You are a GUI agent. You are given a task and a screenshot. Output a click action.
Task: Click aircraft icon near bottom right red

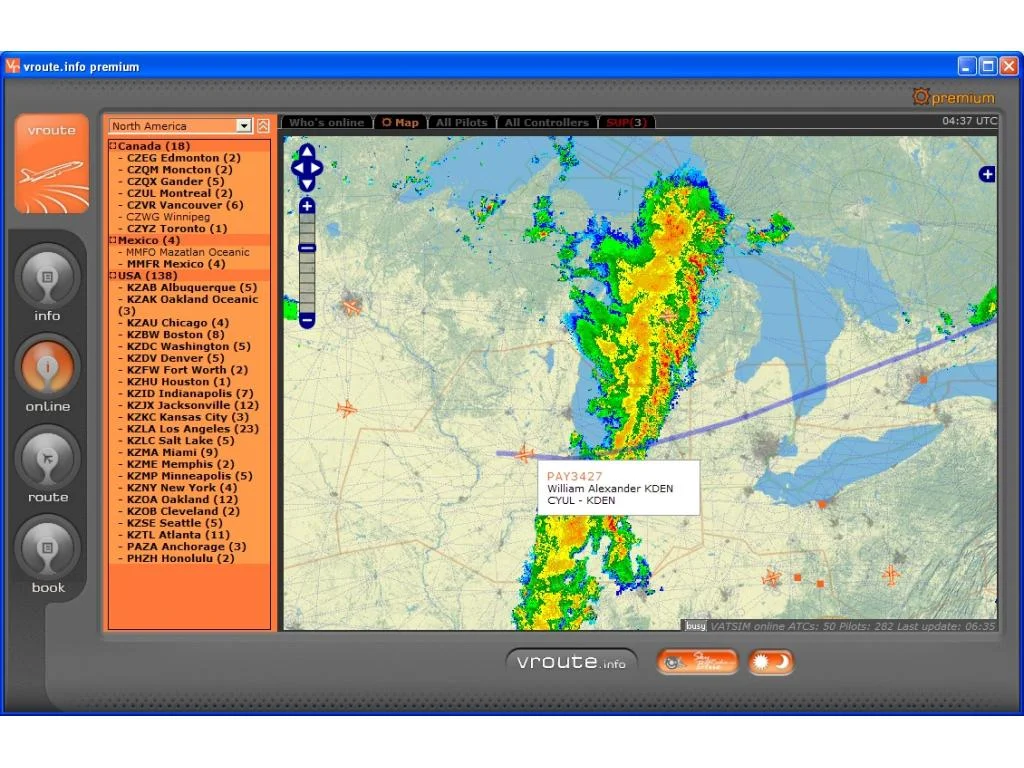pyautogui.click(x=772, y=577)
